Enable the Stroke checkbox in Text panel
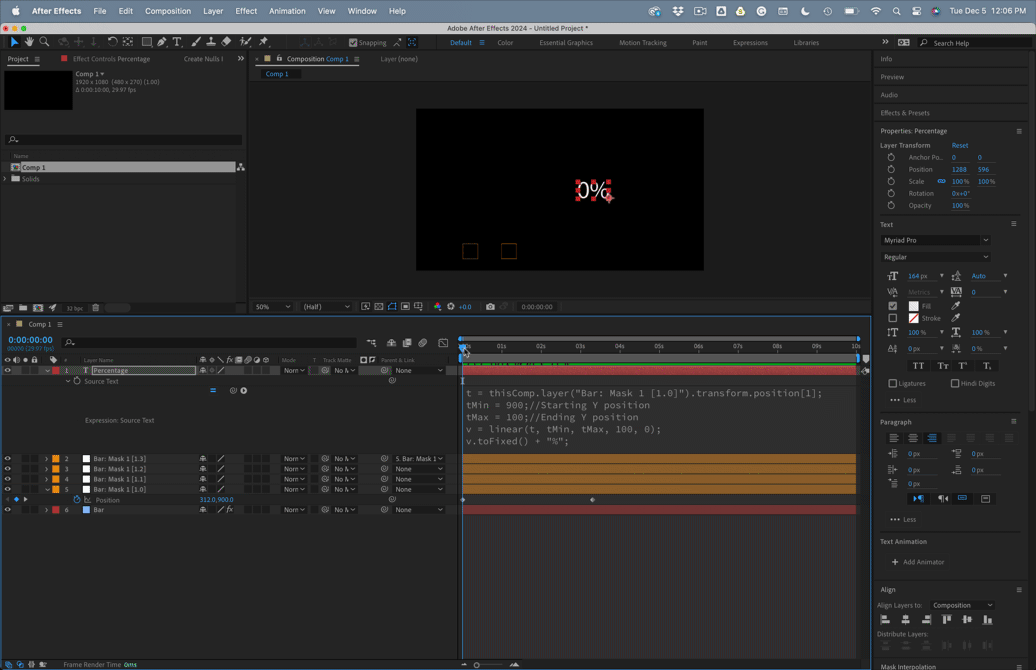The height and width of the screenshot is (670, 1036). pos(893,318)
